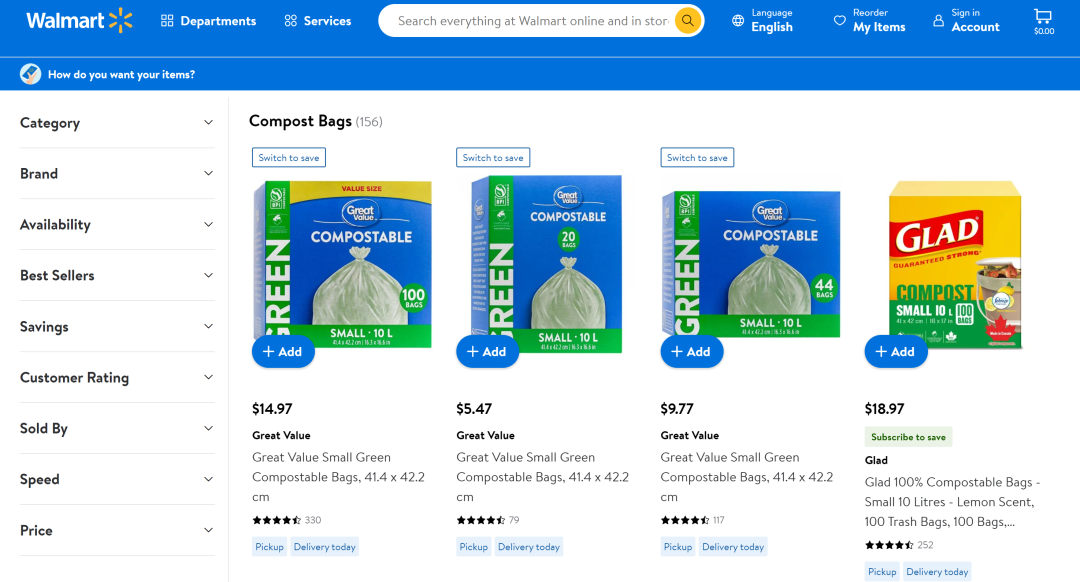Add Glad compostable bags to cart

(x=896, y=352)
